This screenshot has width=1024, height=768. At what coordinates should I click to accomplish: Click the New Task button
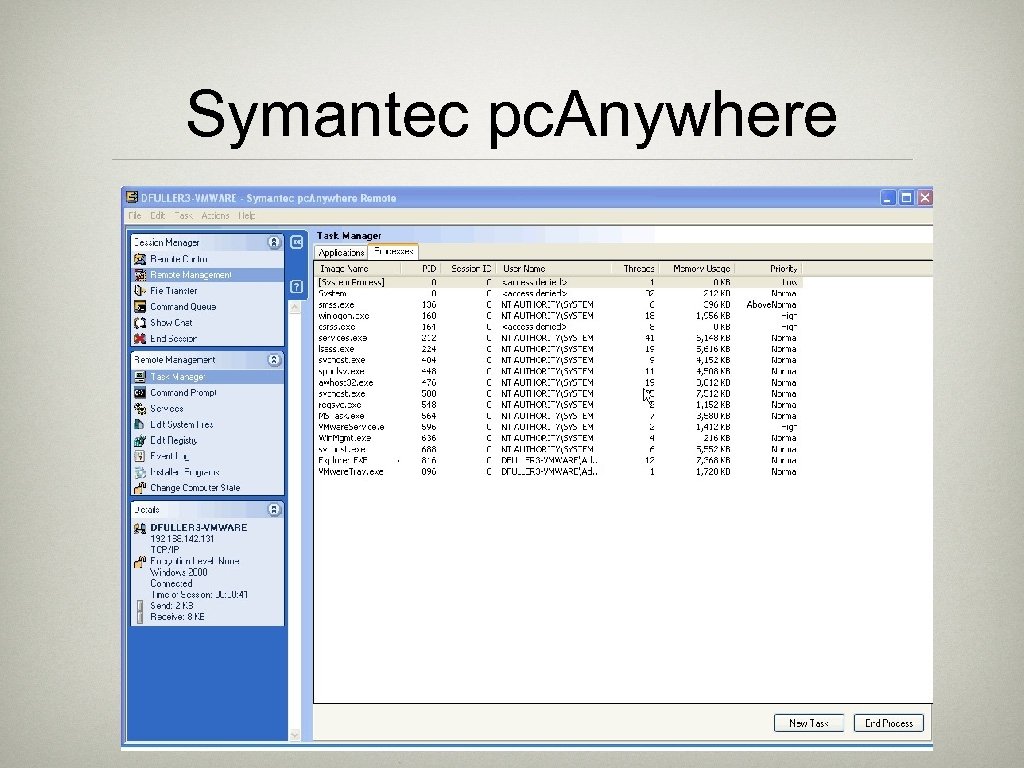coord(808,723)
